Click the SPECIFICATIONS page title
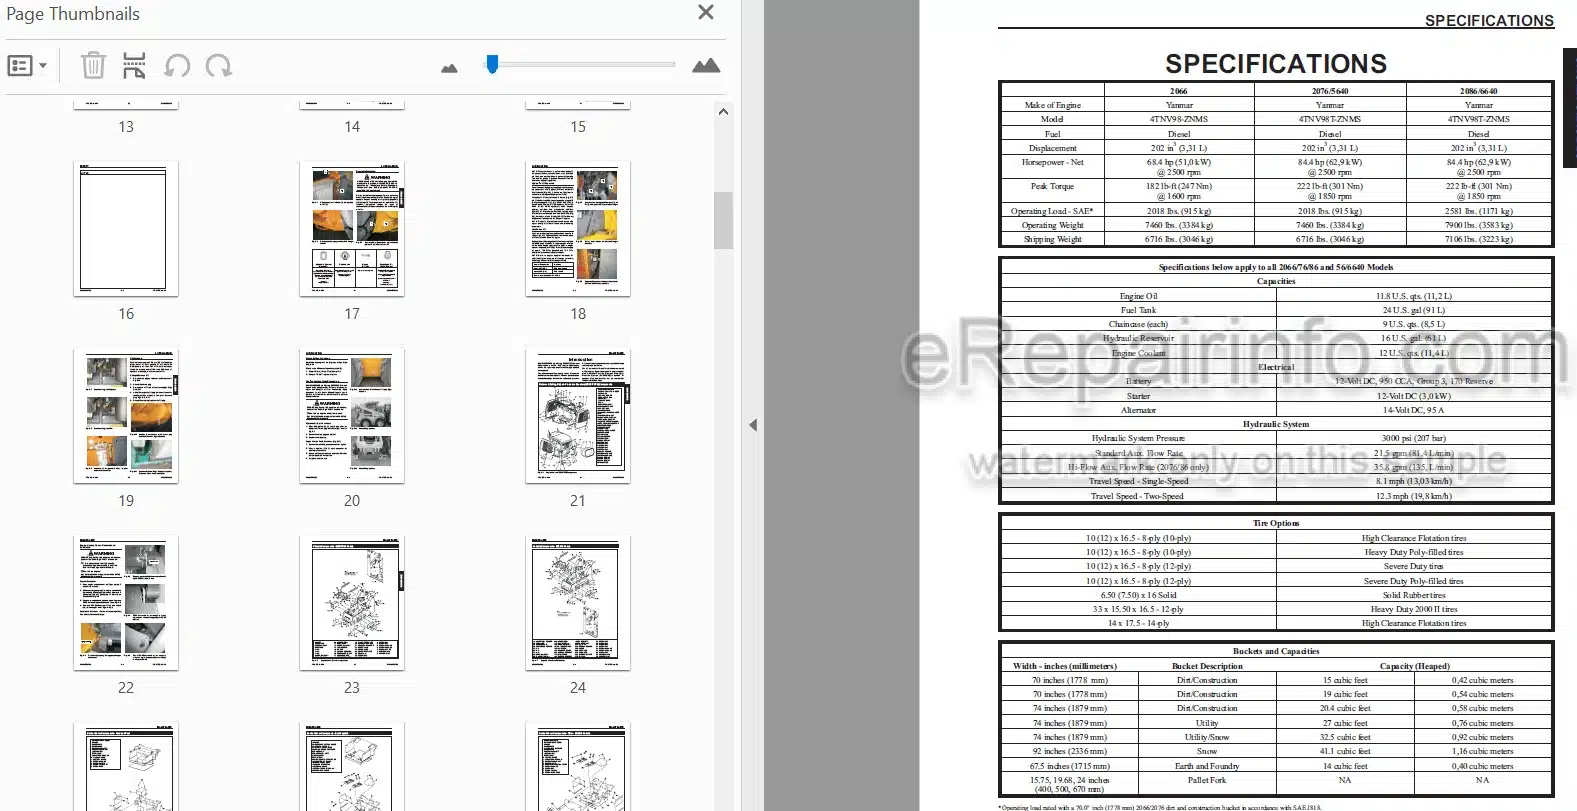 [x=1276, y=64]
